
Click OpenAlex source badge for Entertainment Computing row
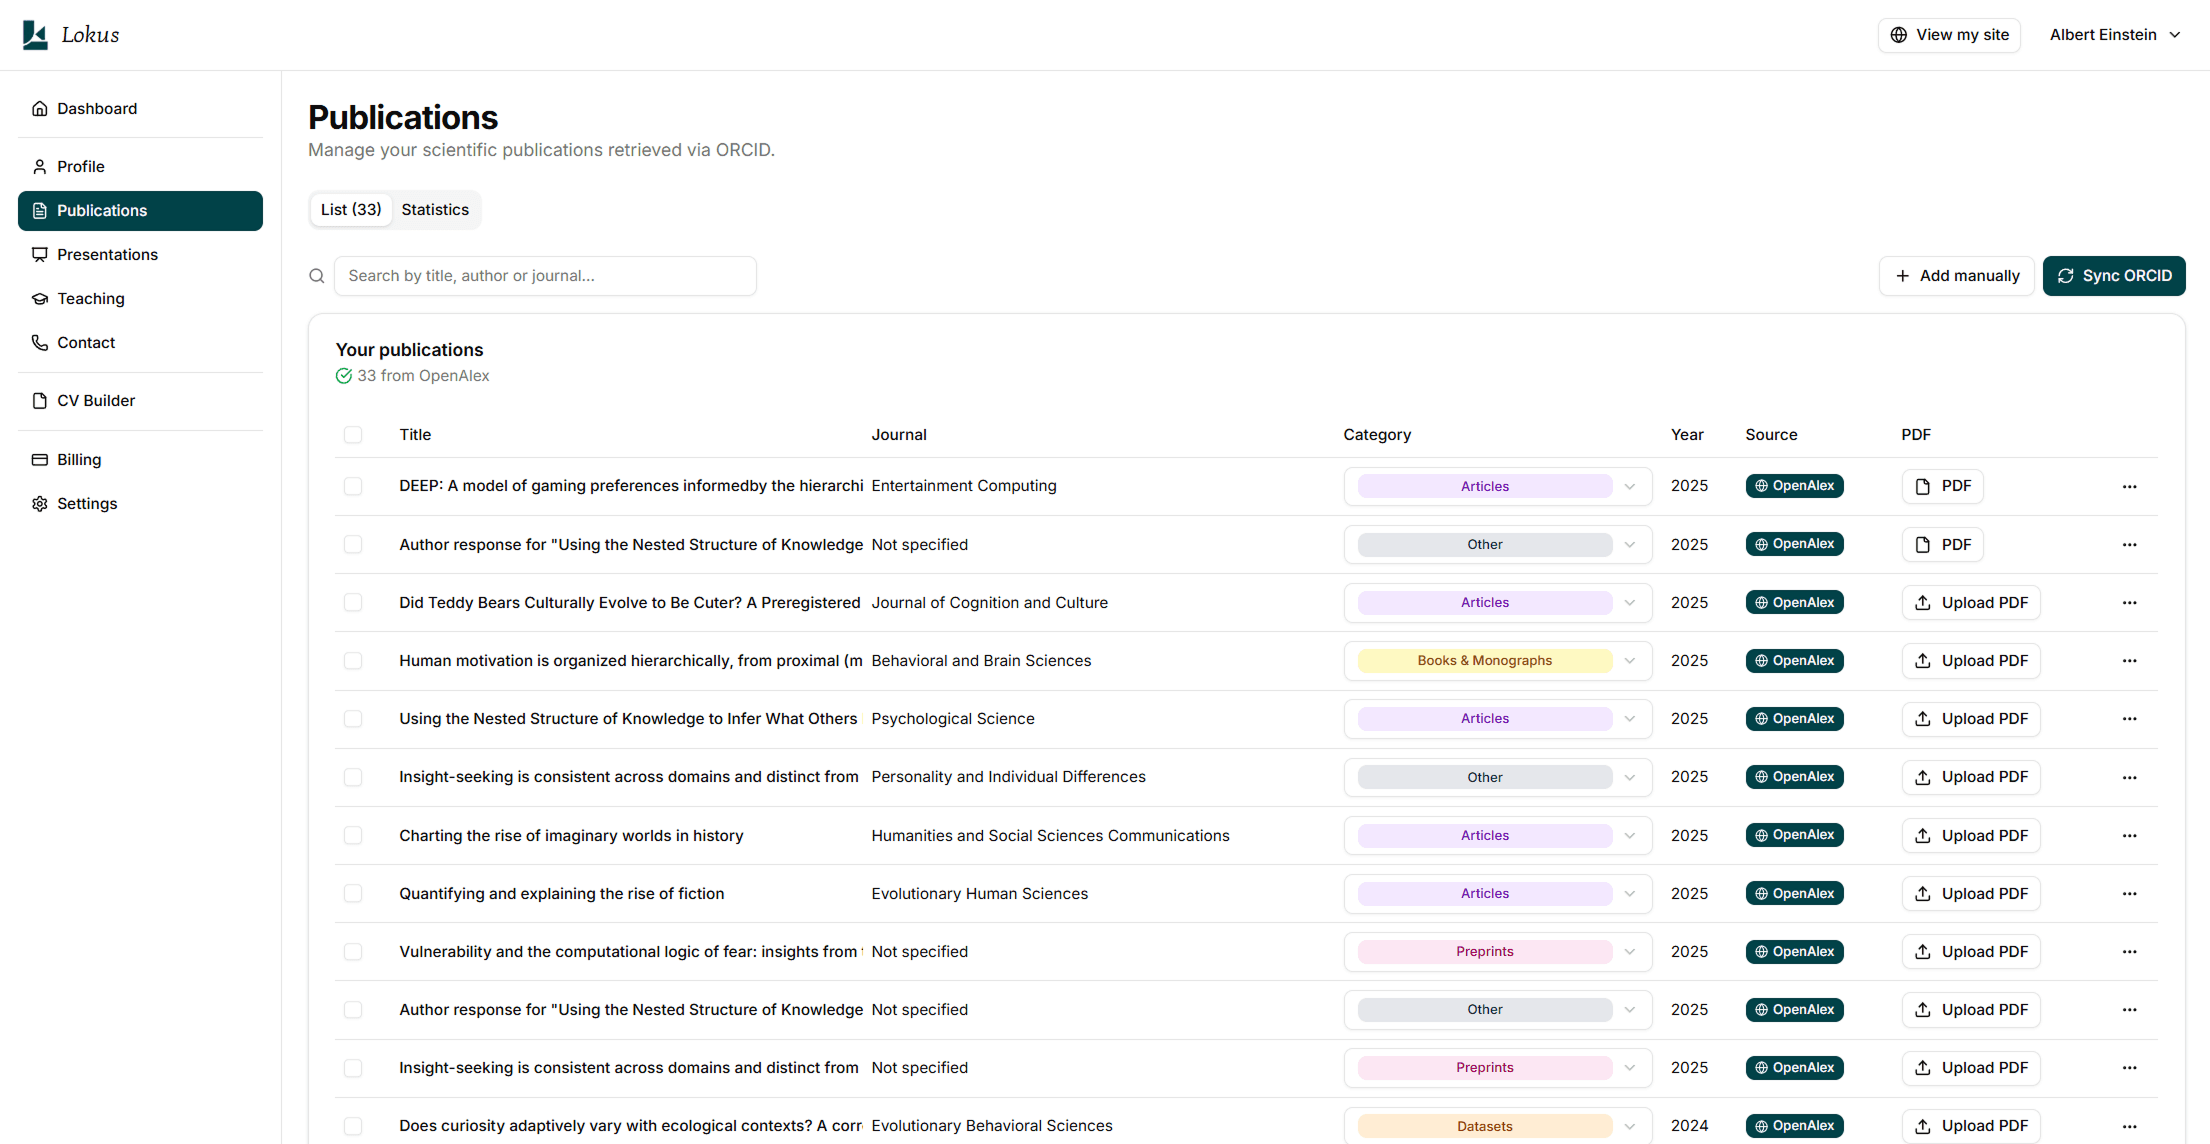pos(1794,486)
